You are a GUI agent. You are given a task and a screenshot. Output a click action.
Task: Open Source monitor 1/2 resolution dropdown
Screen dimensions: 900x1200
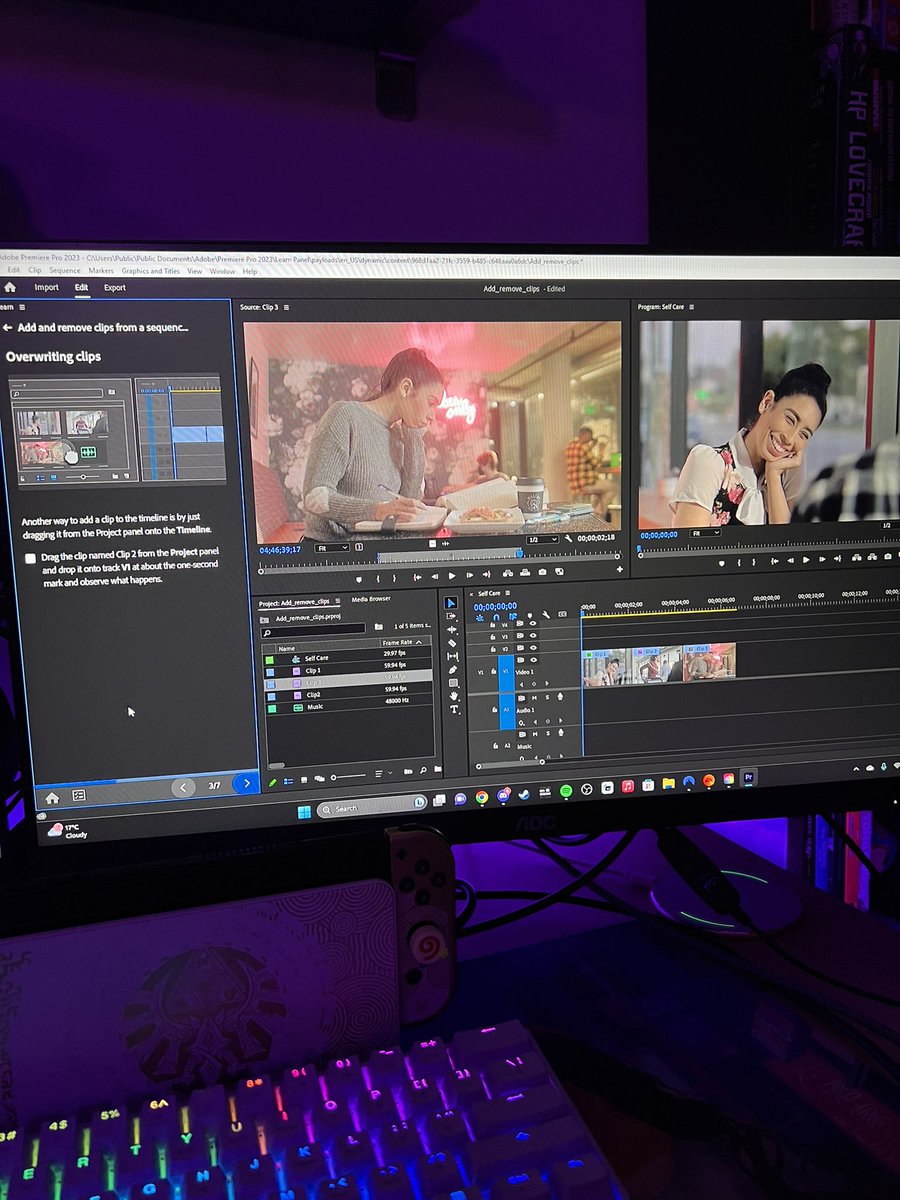(x=541, y=539)
